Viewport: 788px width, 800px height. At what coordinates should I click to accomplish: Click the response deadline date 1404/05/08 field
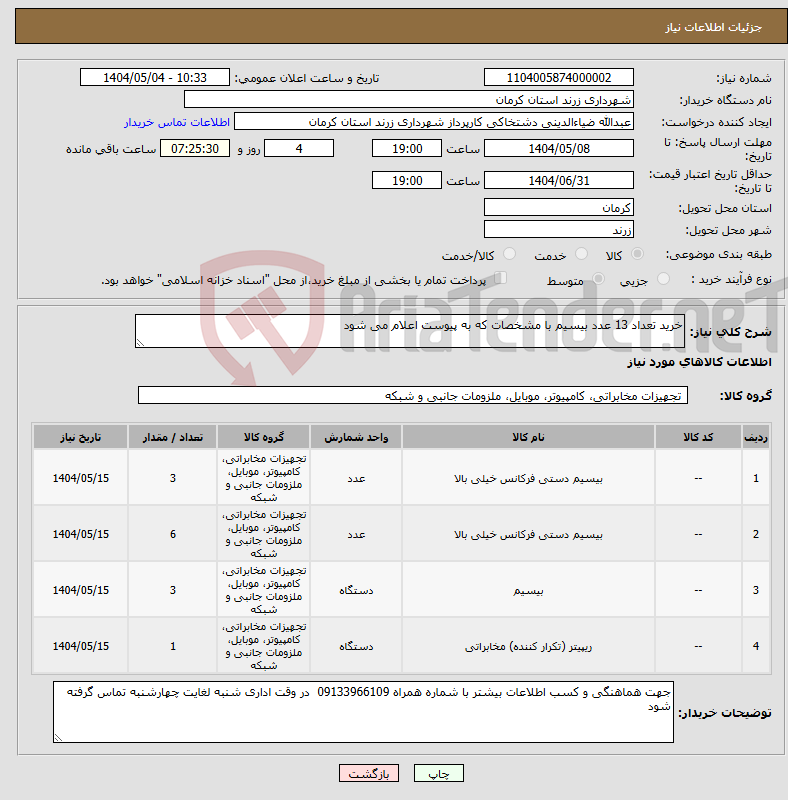click(559, 148)
